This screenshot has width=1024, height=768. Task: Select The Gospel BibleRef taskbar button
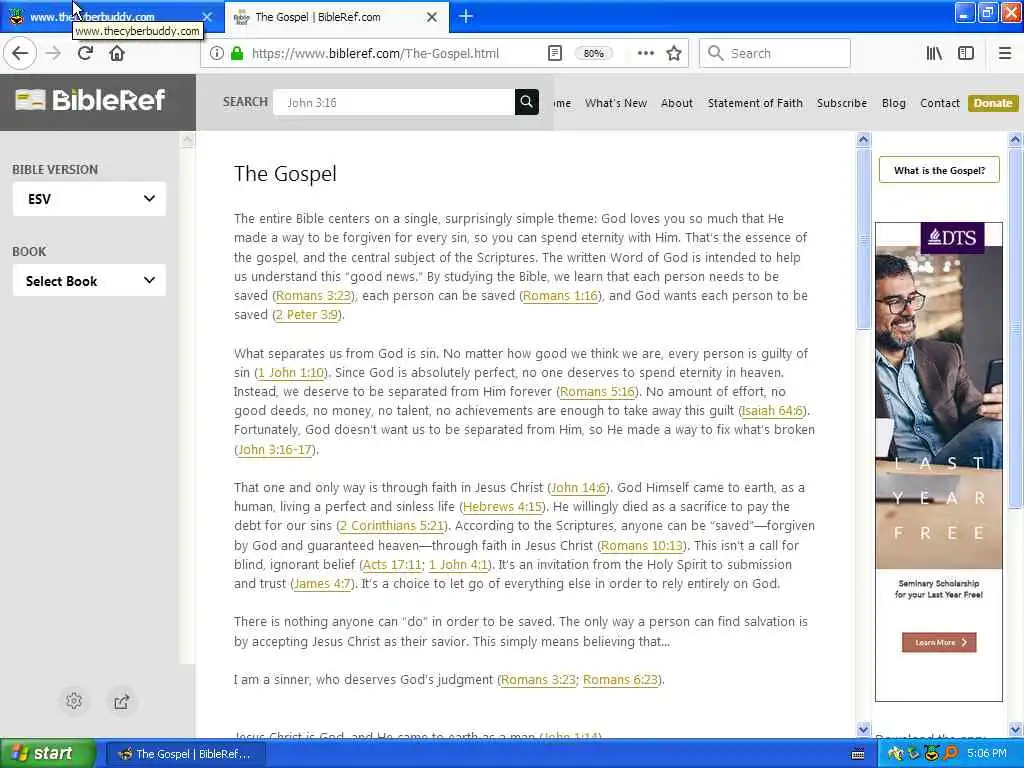(x=186, y=754)
